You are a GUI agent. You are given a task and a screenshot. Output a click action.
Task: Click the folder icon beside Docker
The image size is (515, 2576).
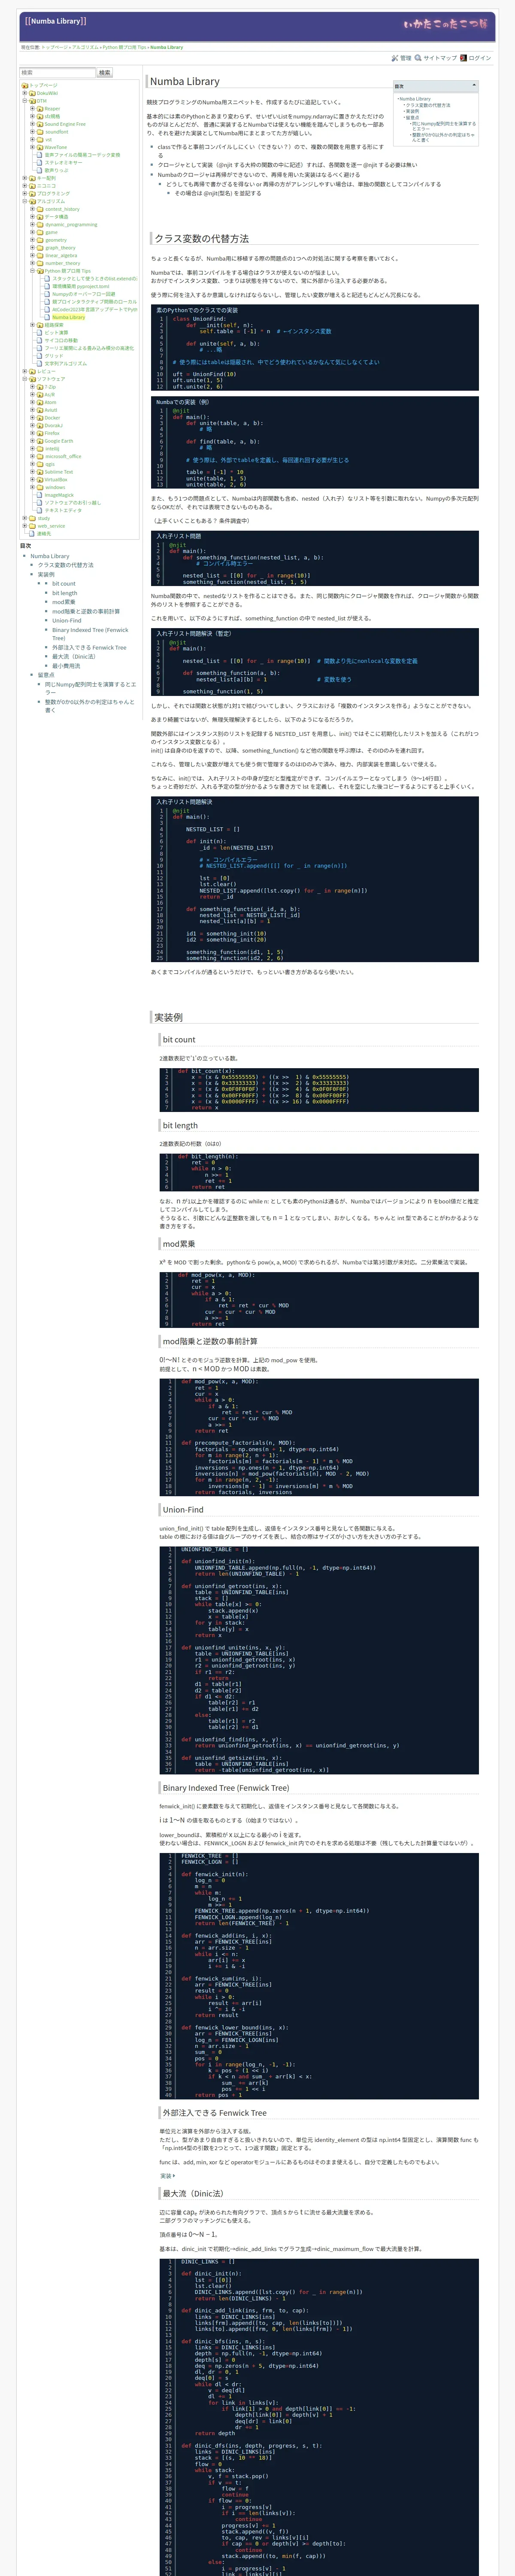[40, 418]
